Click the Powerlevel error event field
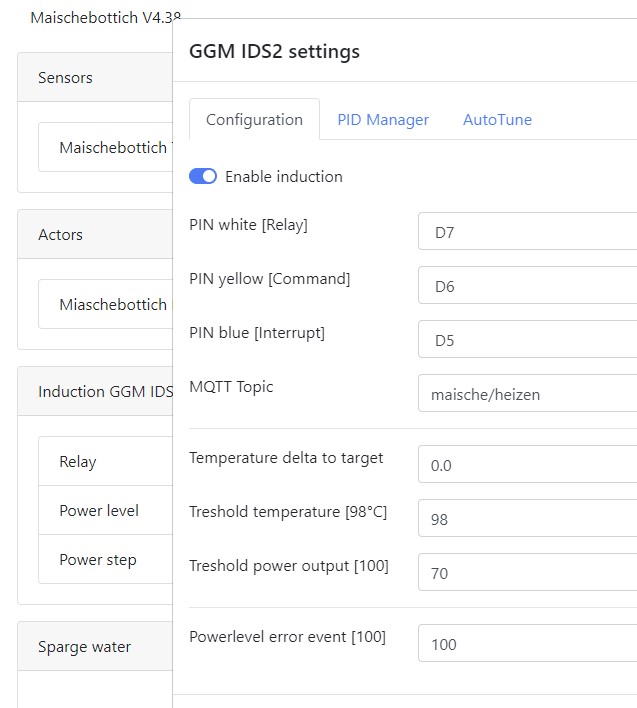Image resolution: width=637 pixels, height=708 pixels. tap(527, 644)
